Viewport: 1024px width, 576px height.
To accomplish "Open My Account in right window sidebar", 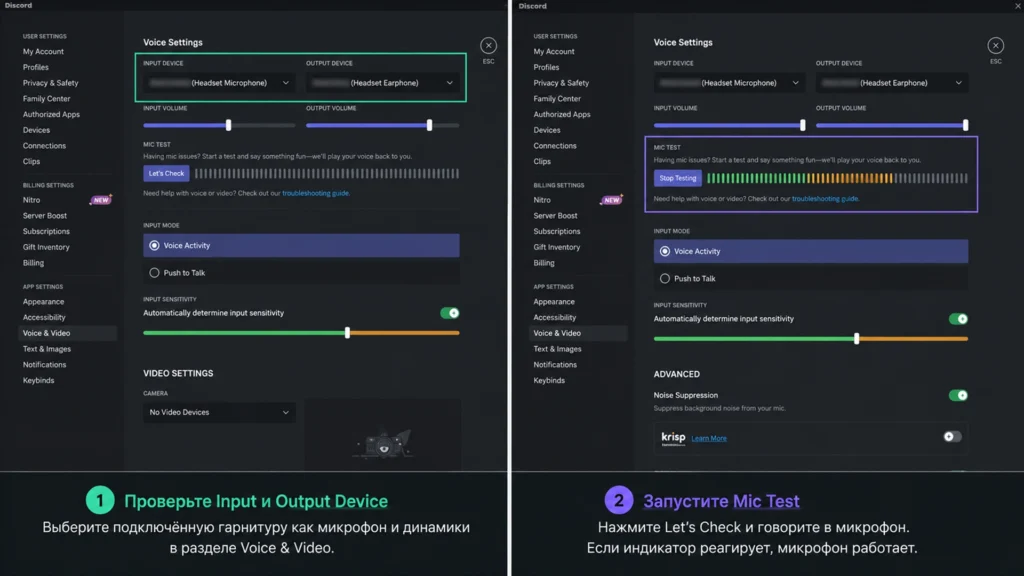I will [554, 52].
